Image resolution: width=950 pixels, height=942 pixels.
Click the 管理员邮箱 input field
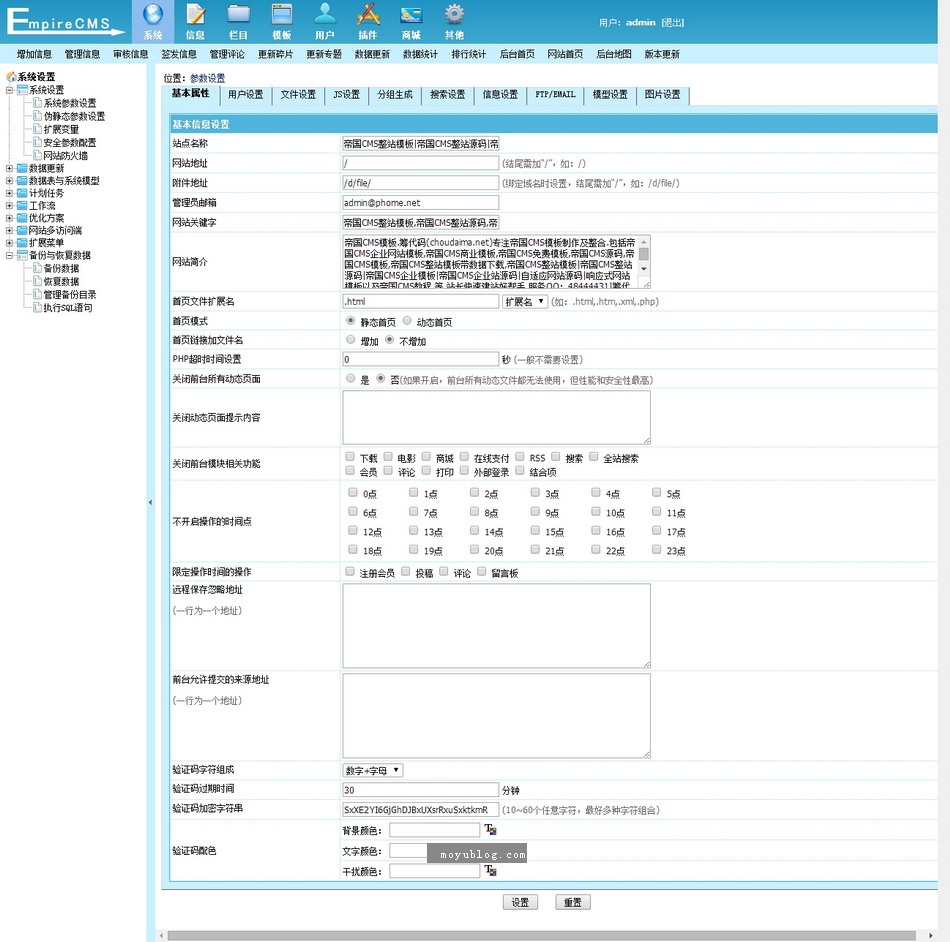point(420,202)
